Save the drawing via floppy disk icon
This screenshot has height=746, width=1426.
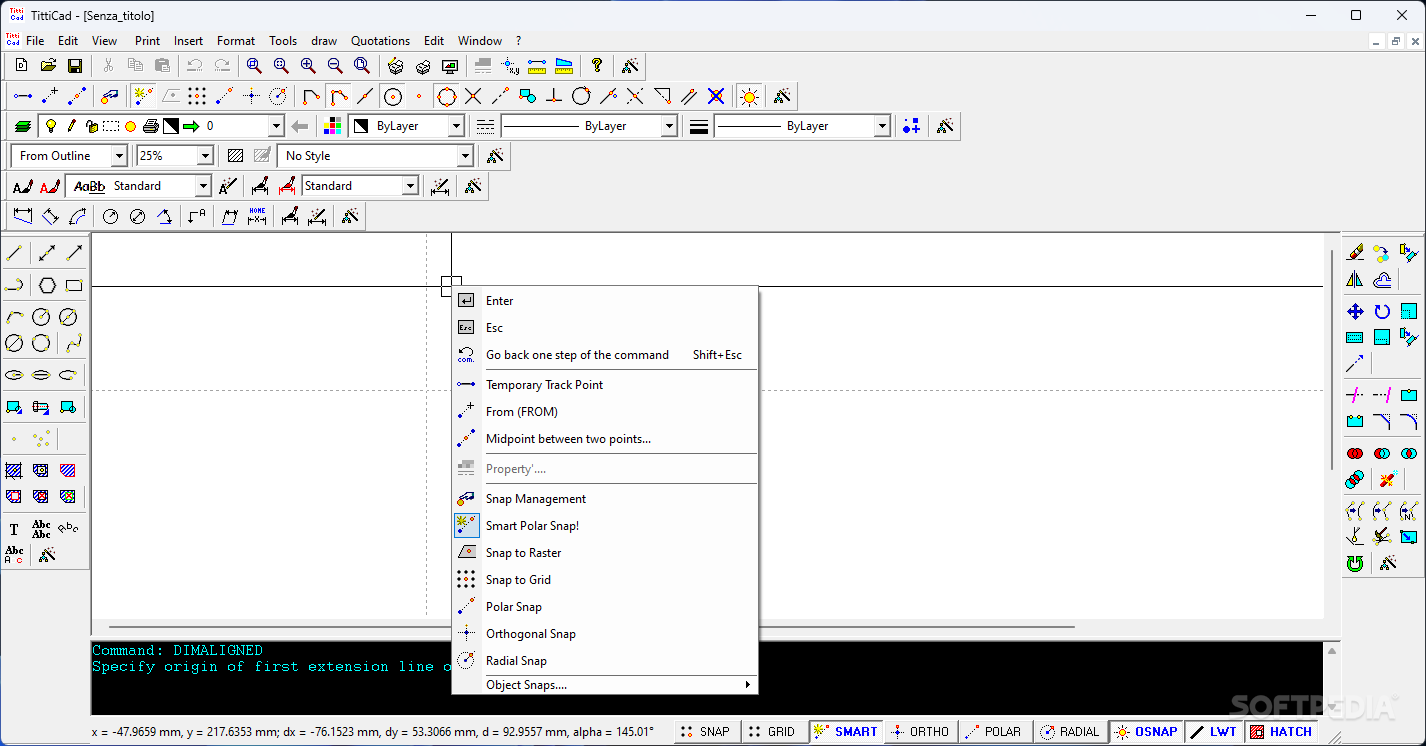coord(75,66)
